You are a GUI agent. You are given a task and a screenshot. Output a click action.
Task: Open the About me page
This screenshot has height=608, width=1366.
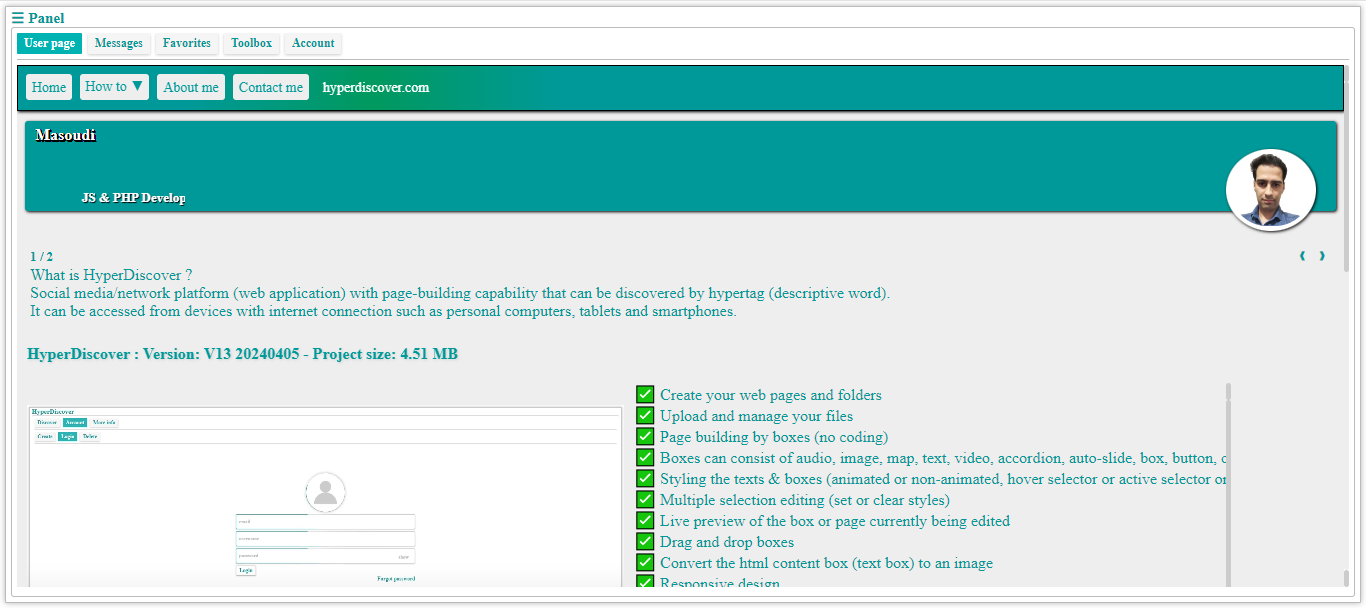pos(191,87)
